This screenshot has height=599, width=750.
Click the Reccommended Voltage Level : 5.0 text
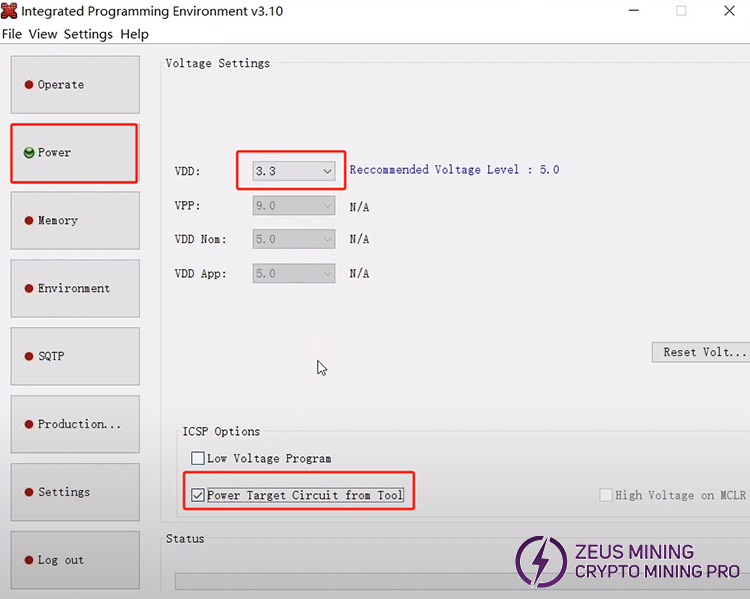click(454, 170)
